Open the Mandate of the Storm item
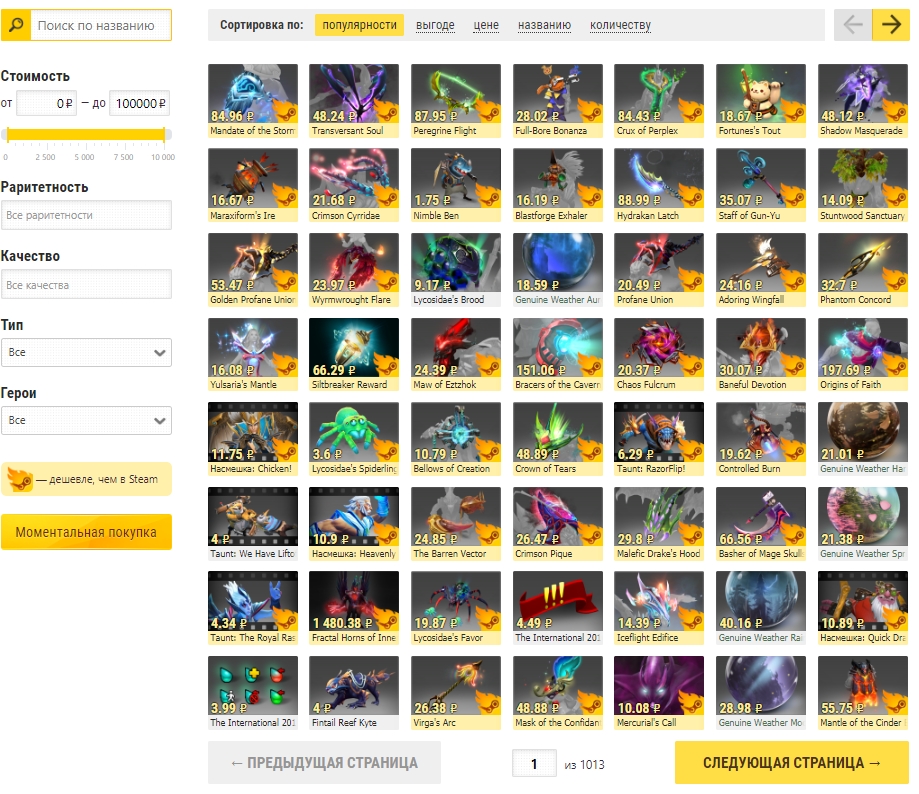Image resolution: width=919 pixels, height=794 pixels. (253, 101)
